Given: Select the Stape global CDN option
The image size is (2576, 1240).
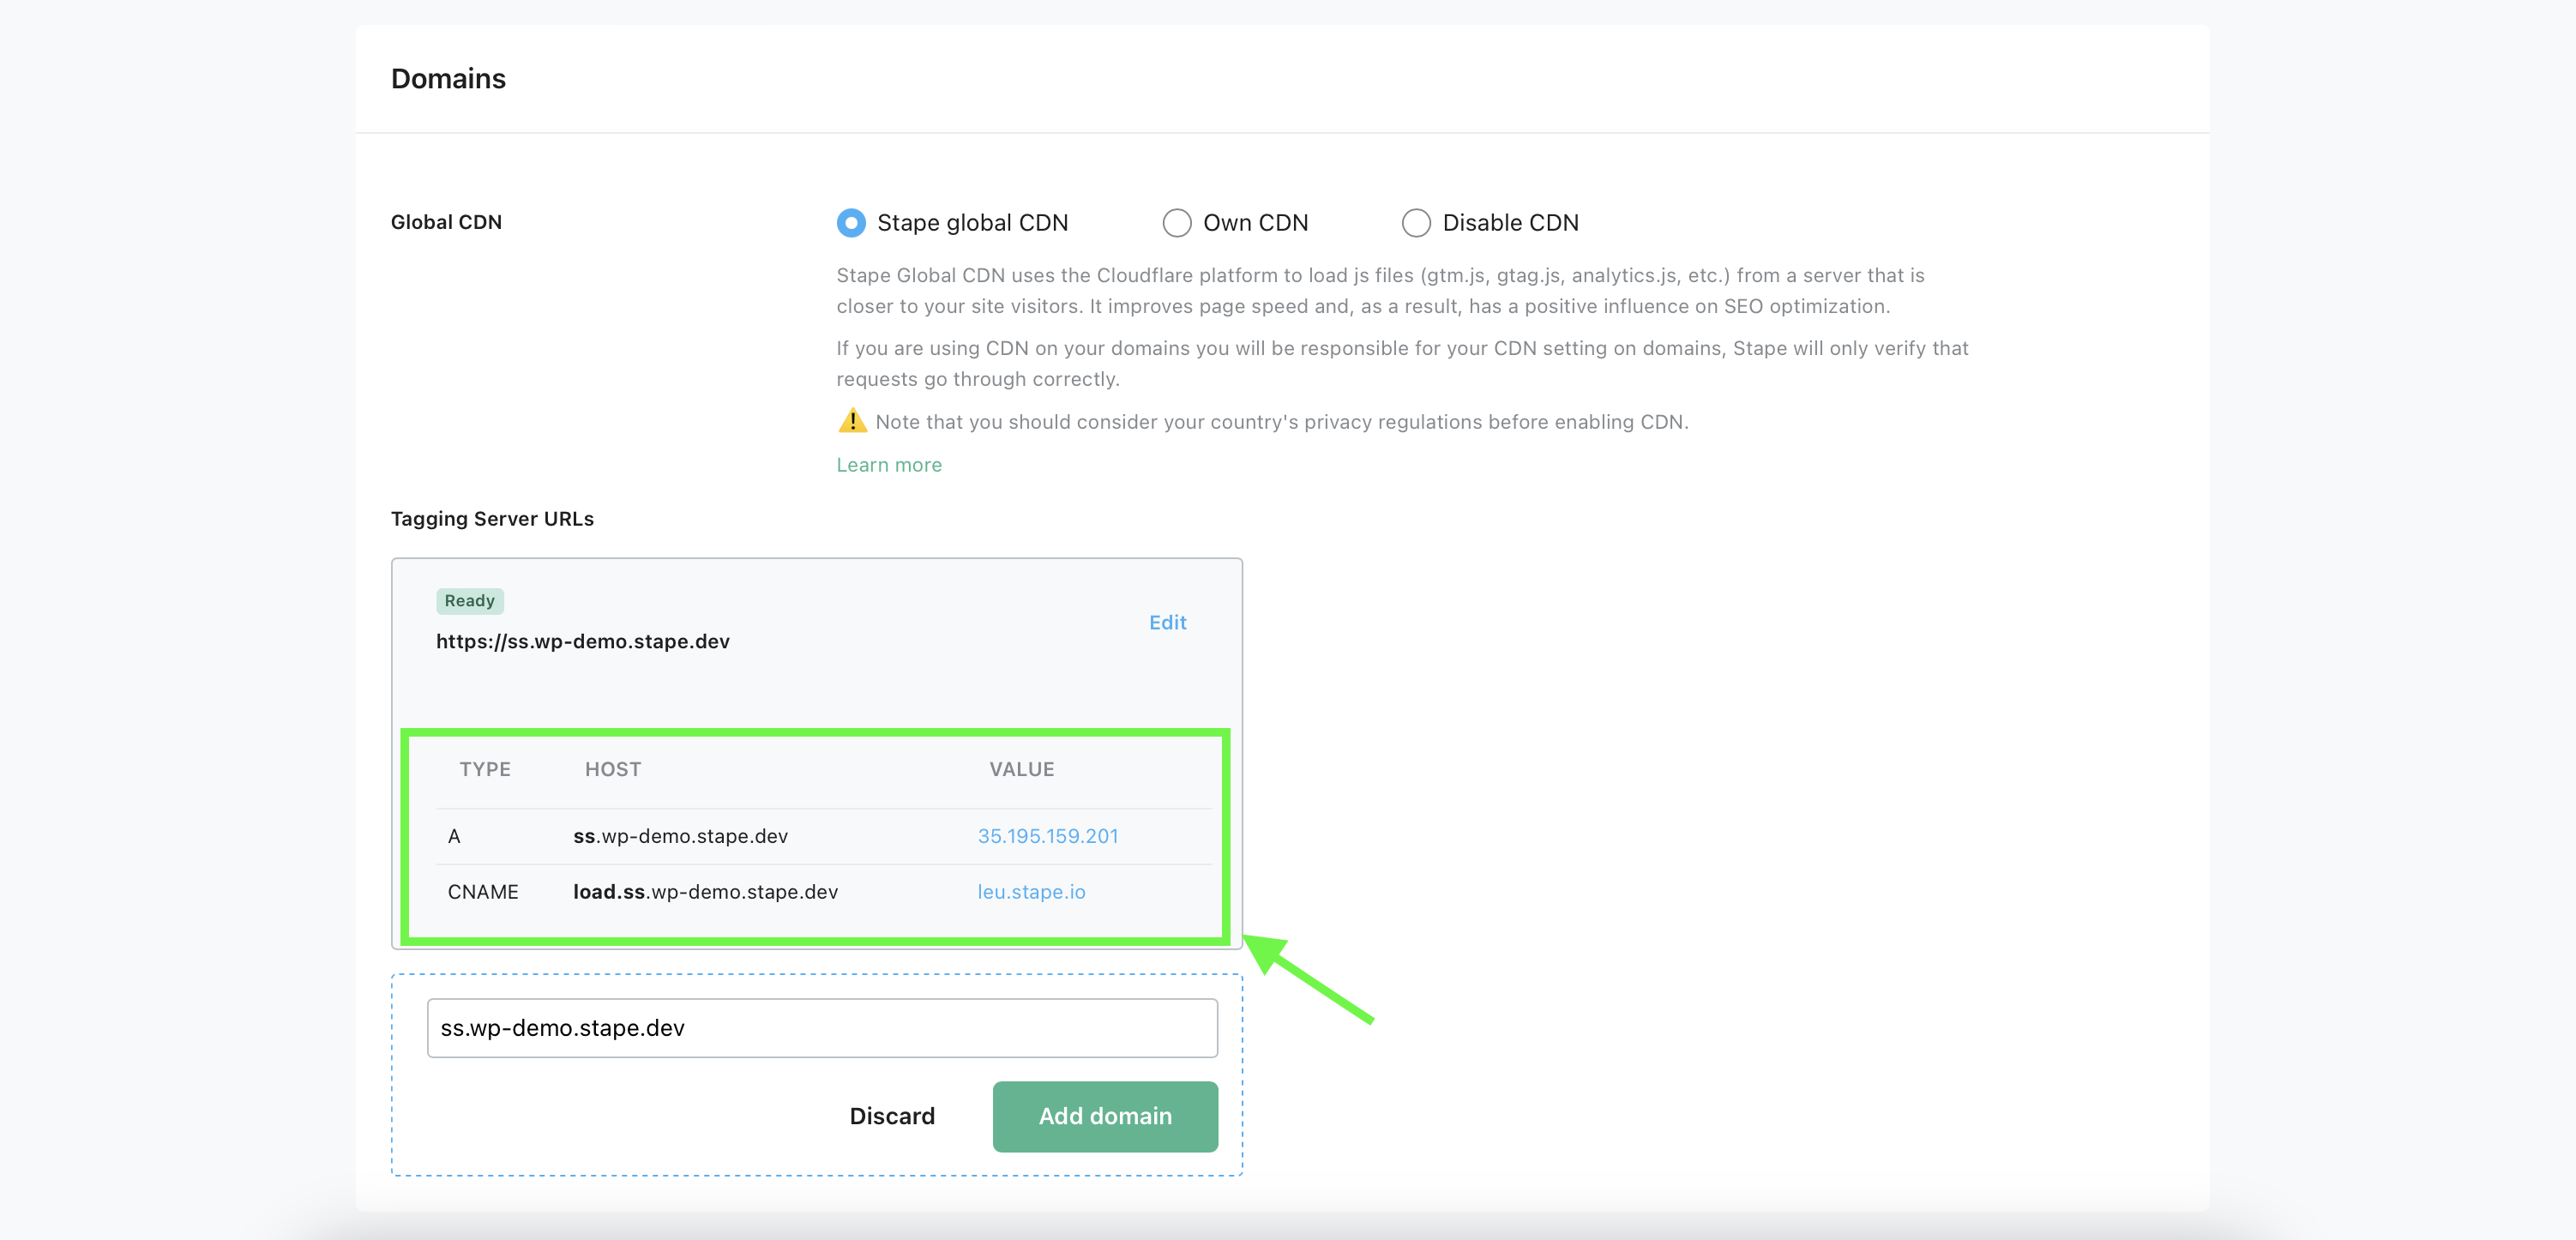Looking at the screenshot, I should pos(851,222).
